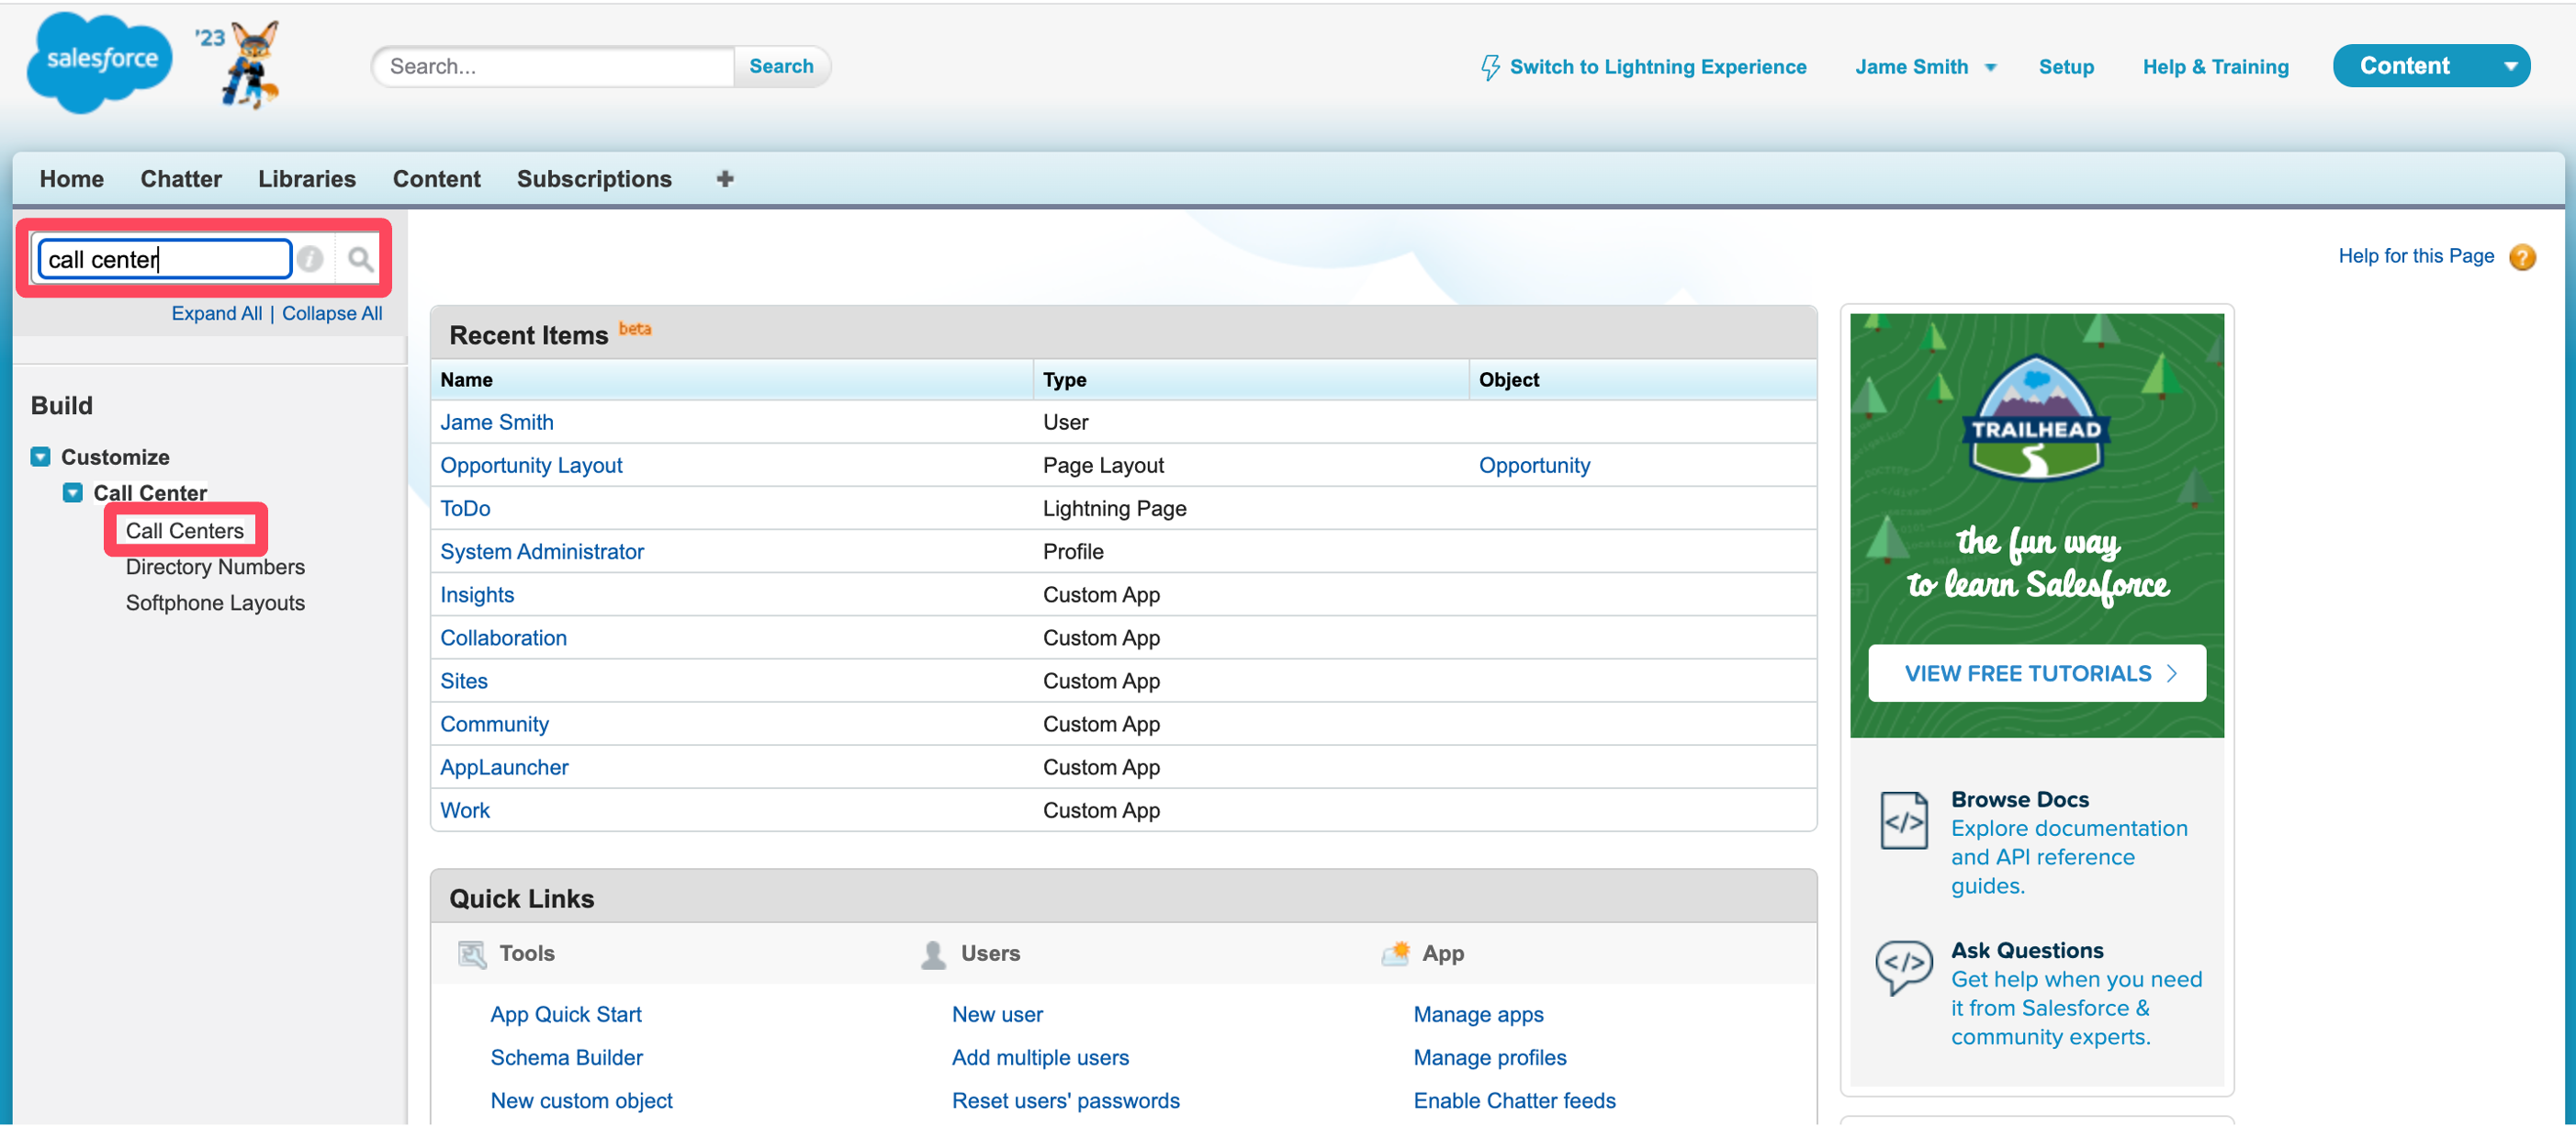Viewport: 2576px width, 1128px height.
Task: Open Community custom app link
Action: click(x=494, y=723)
